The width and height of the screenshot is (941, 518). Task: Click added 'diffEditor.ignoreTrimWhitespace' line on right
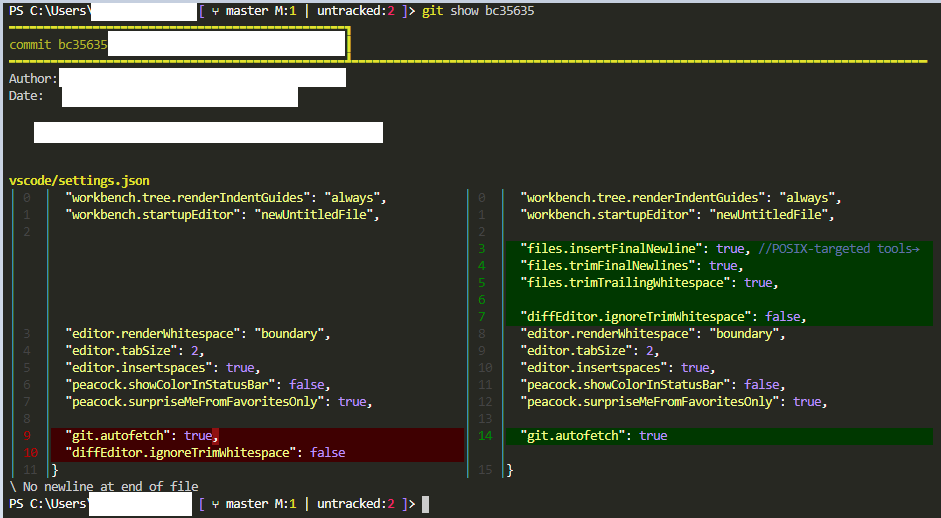(x=719, y=316)
